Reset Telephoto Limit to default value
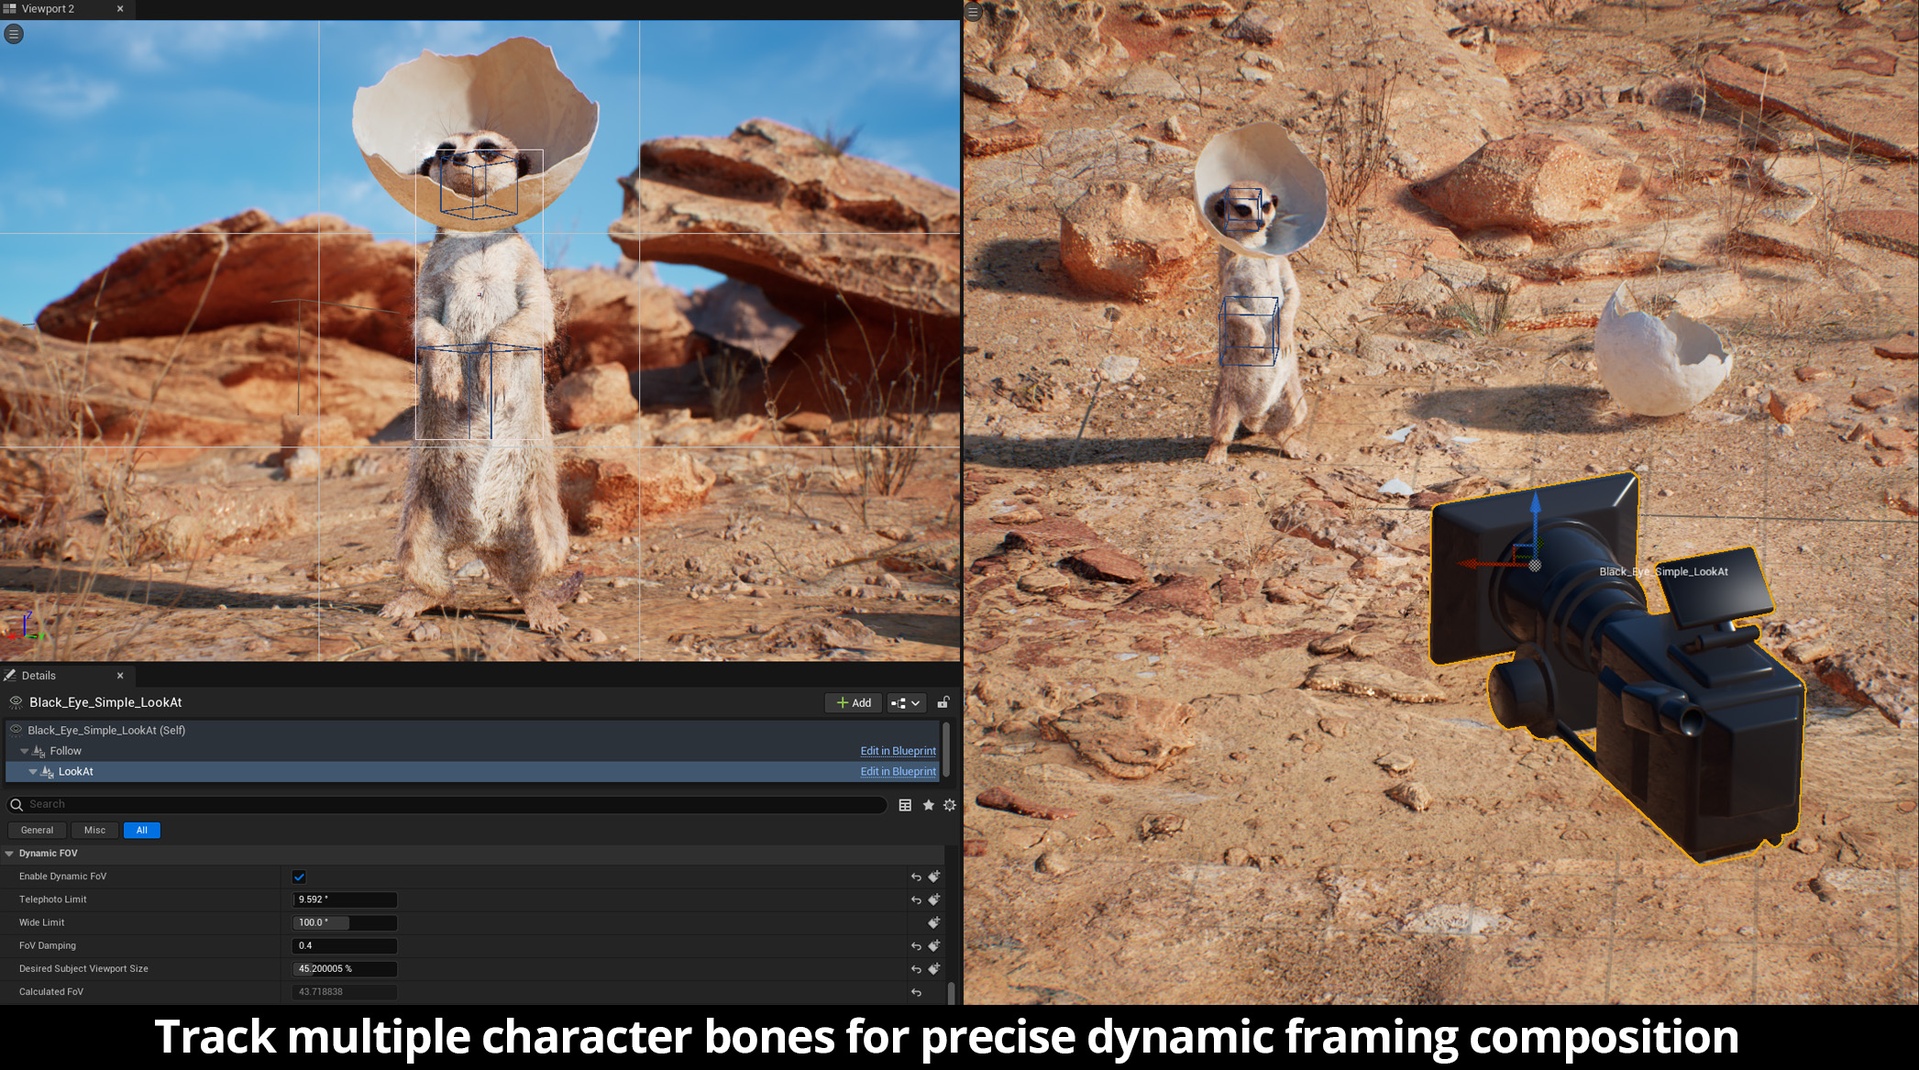Image resolution: width=1919 pixels, height=1070 pixels. (x=916, y=900)
